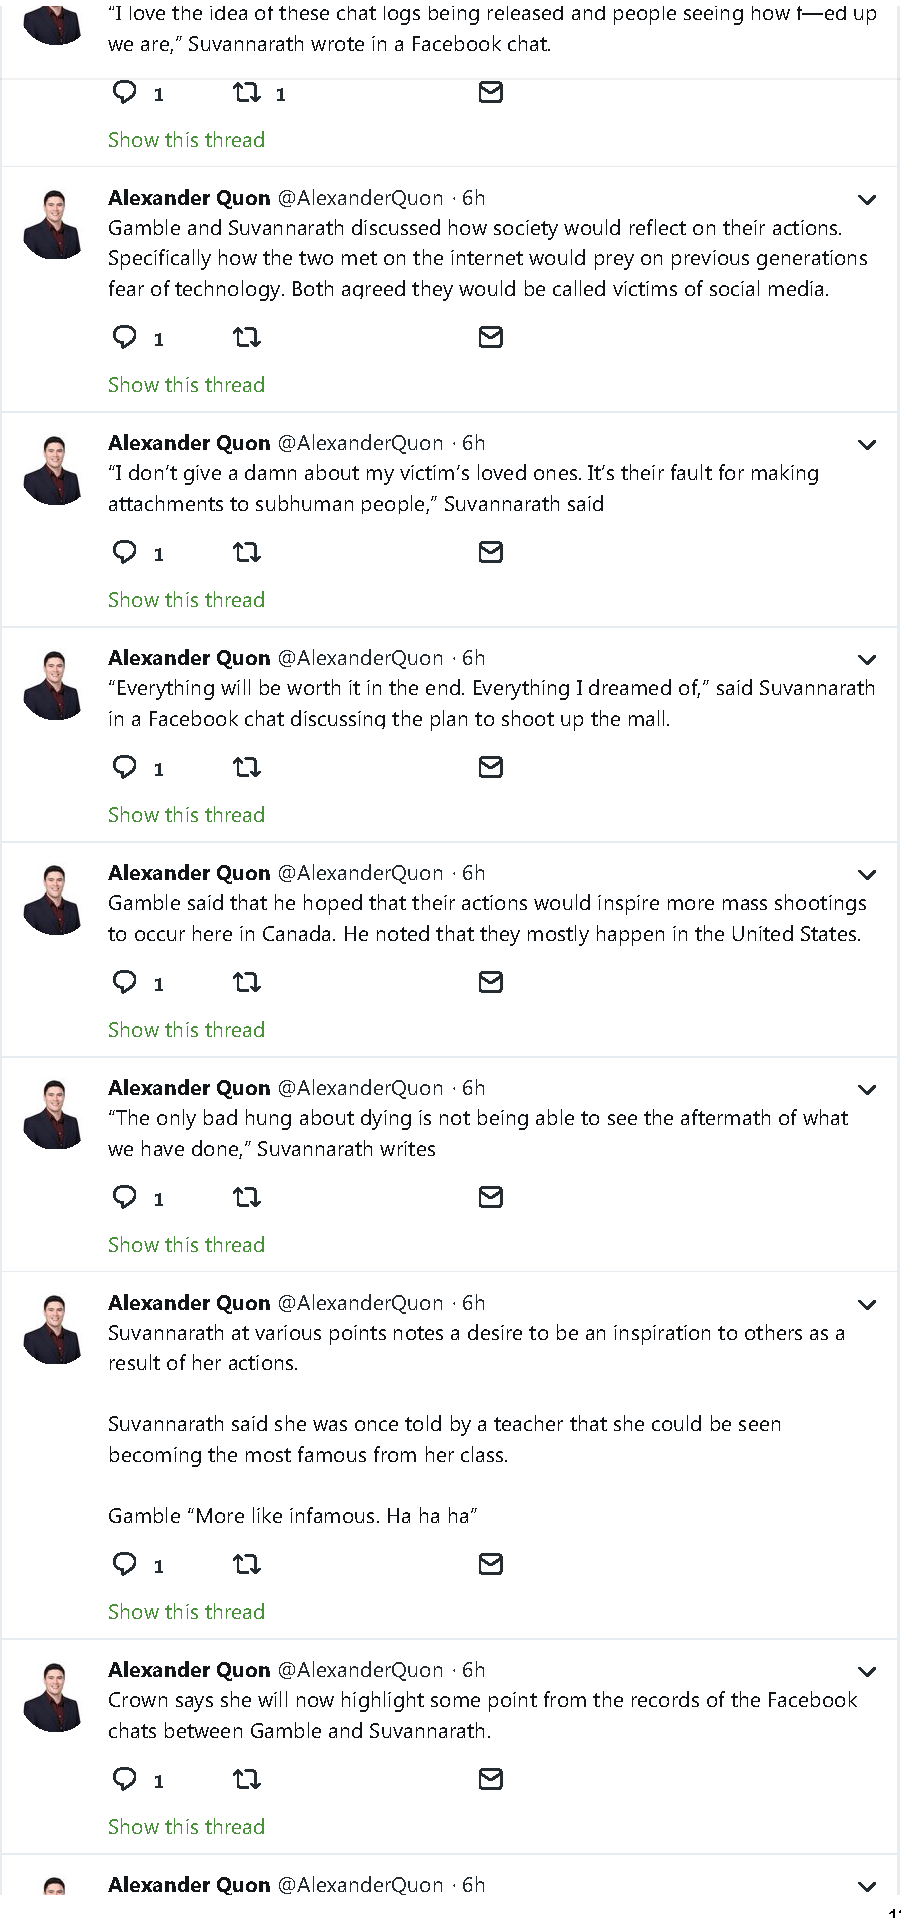Open Alexander Quon's avatar beside the "aftermath" tweet
Screen dimensions: 901x1918
coord(54,1114)
